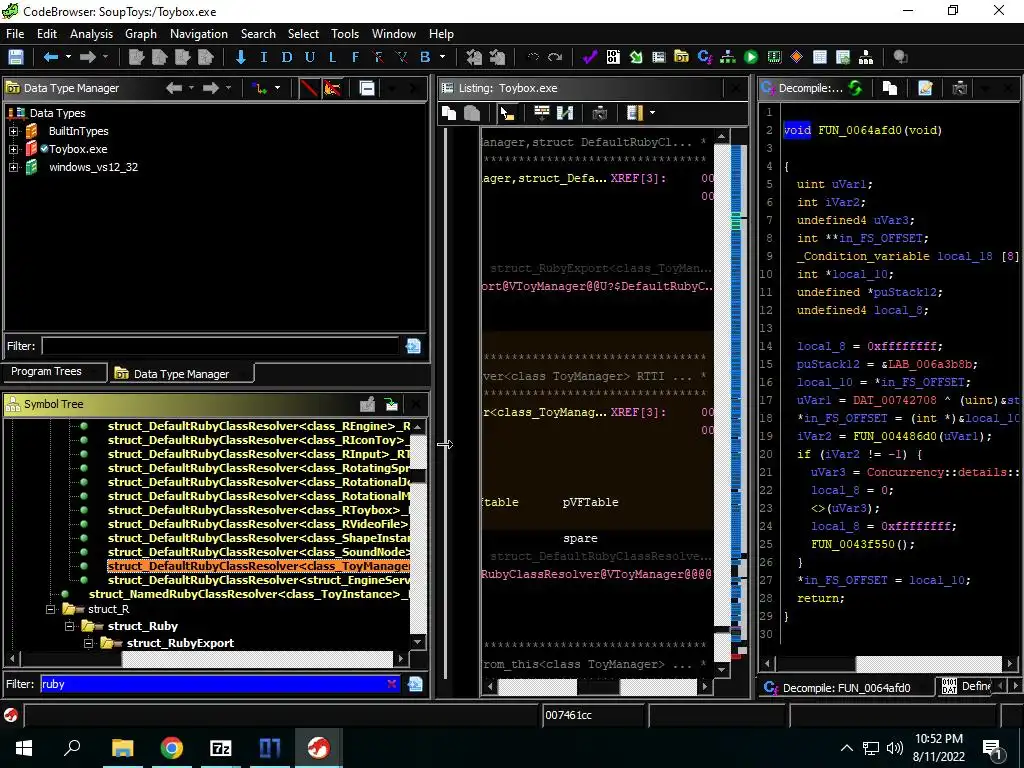Image resolution: width=1024 pixels, height=768 pixels.
Task: Open the Listing field format dropdown arrow
Action: coord(652,113)
